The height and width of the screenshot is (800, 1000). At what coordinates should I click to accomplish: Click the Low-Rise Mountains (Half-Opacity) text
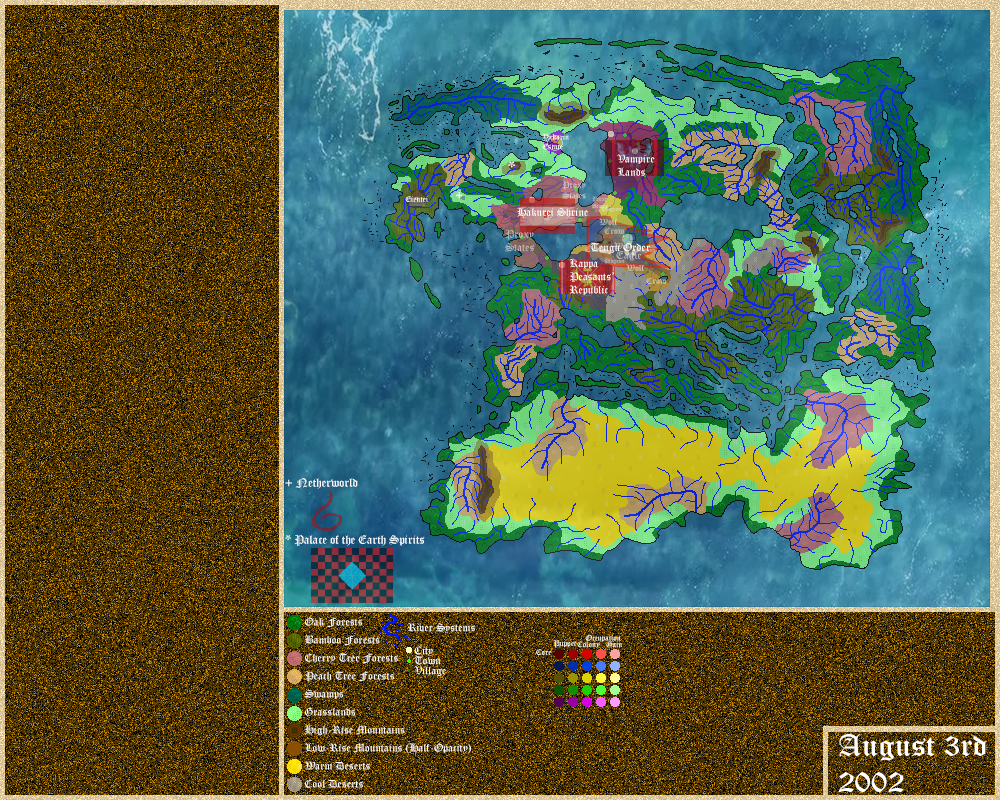[x=388, y=748]
